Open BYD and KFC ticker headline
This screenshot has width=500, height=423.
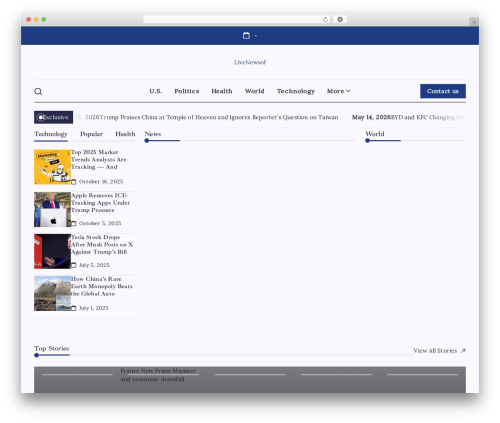427,117
